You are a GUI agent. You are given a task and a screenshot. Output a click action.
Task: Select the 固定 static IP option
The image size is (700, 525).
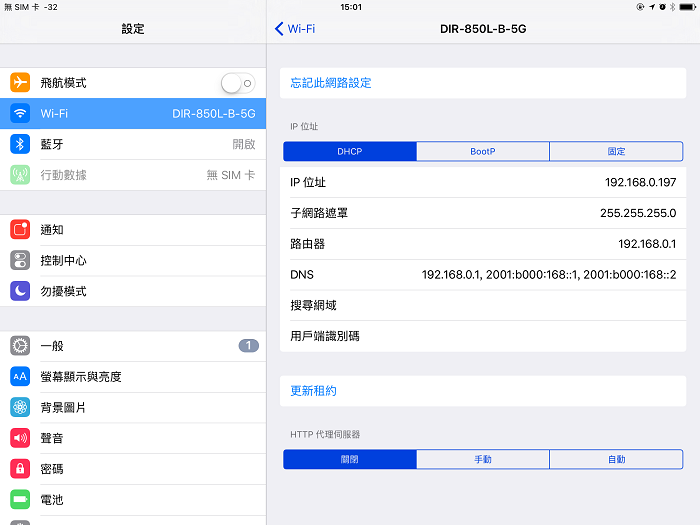[616, 152]
